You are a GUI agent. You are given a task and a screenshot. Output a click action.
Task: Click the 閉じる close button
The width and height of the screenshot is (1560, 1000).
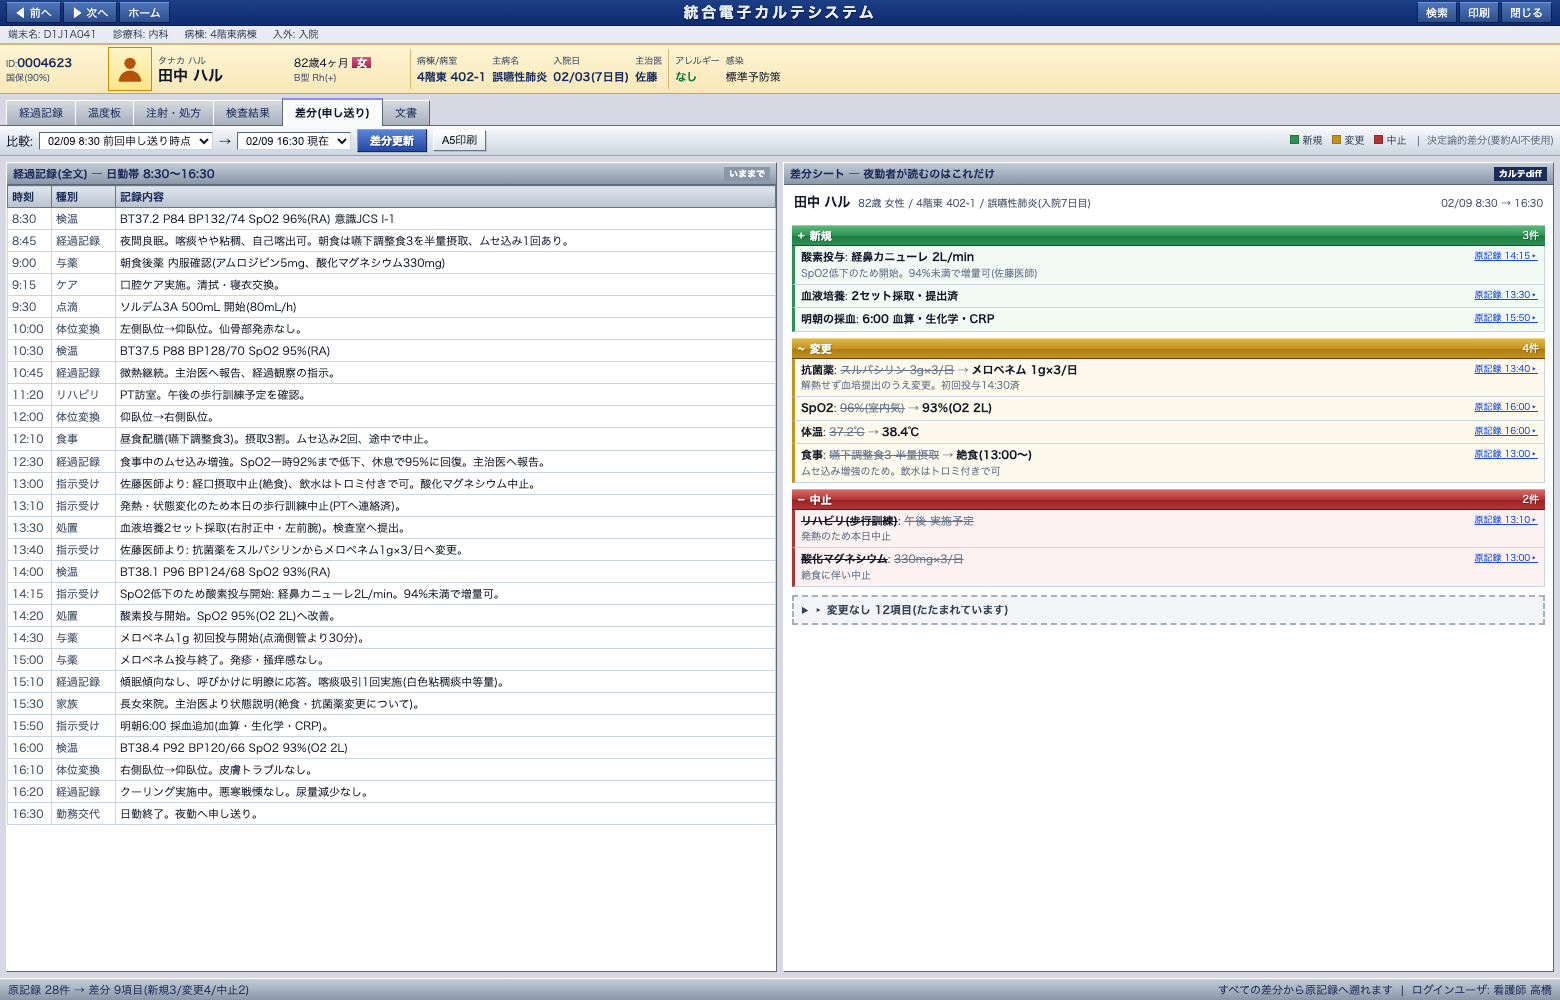point(1526,13)
